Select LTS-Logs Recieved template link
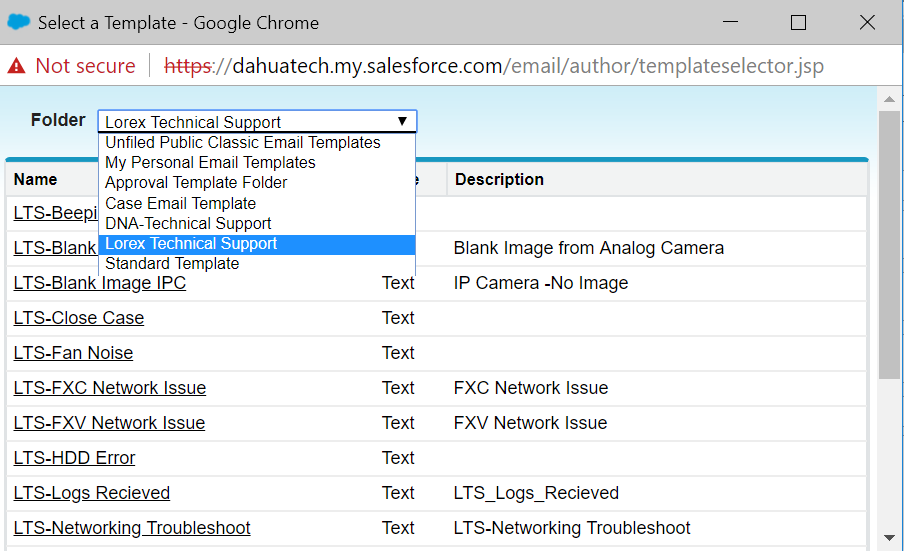Viewport: 904px width, 551px height. 91,493
